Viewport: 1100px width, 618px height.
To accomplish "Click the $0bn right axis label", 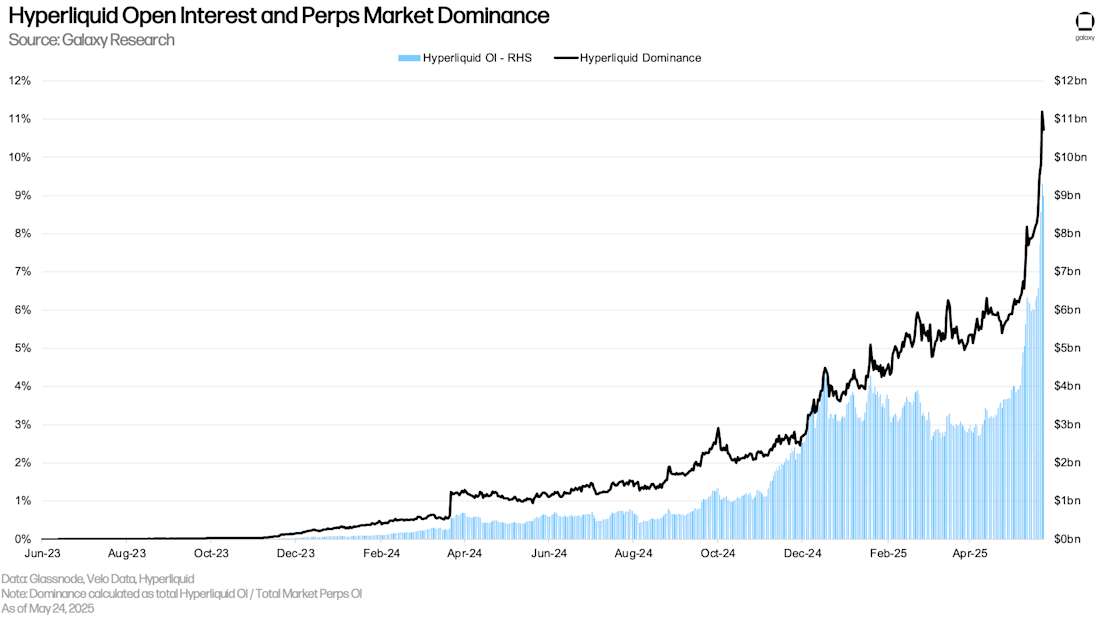I will coord(1067,539).
